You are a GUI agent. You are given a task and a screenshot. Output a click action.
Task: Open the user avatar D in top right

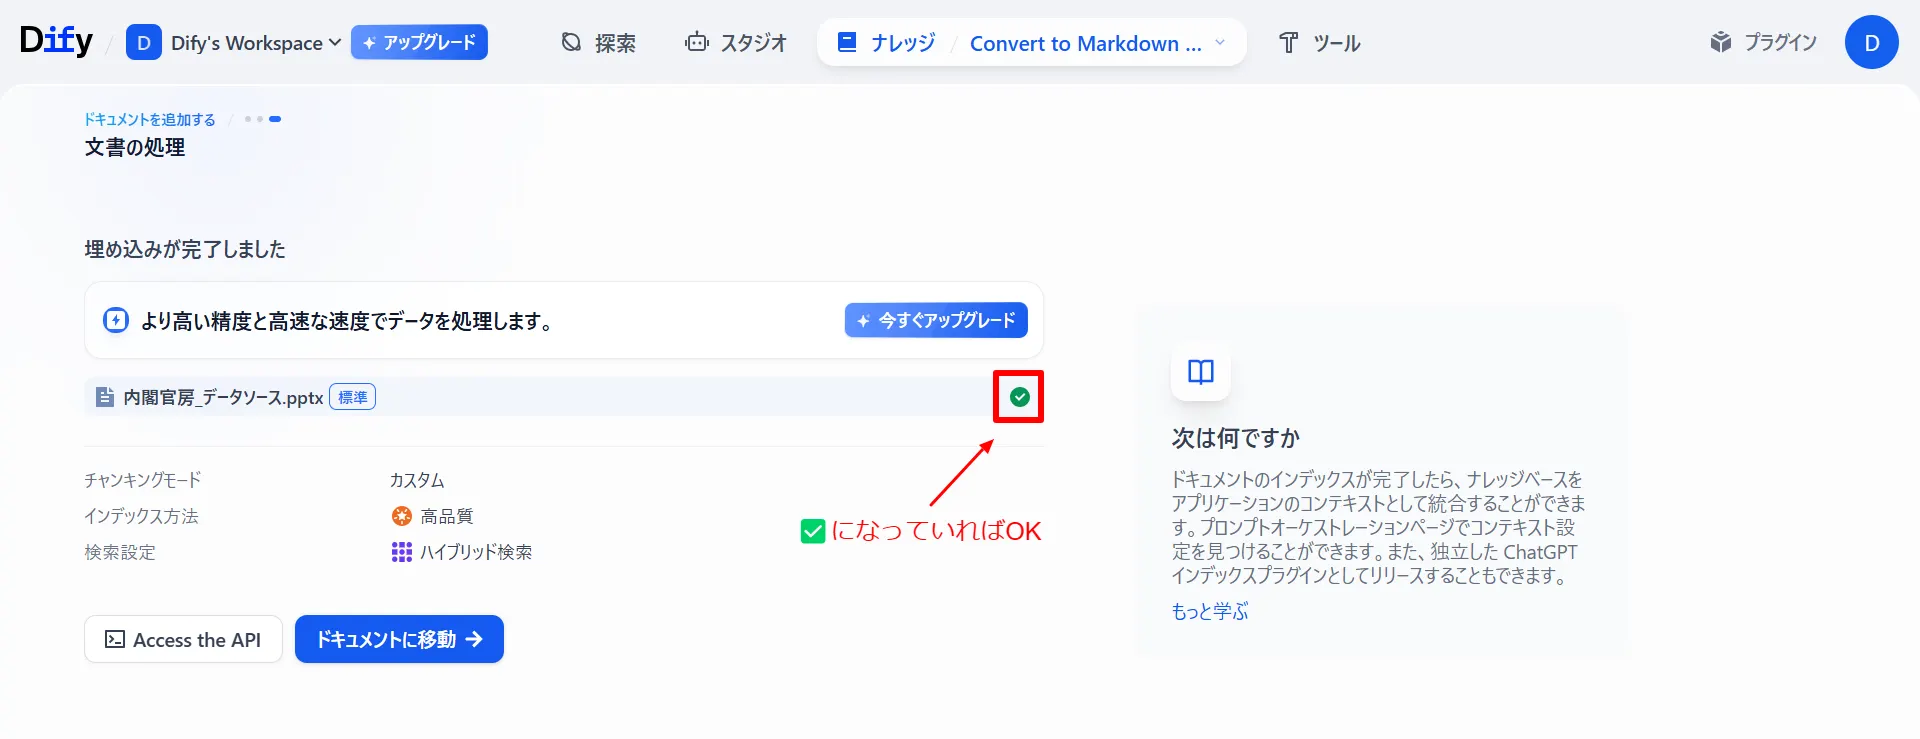coord(1871,42)
